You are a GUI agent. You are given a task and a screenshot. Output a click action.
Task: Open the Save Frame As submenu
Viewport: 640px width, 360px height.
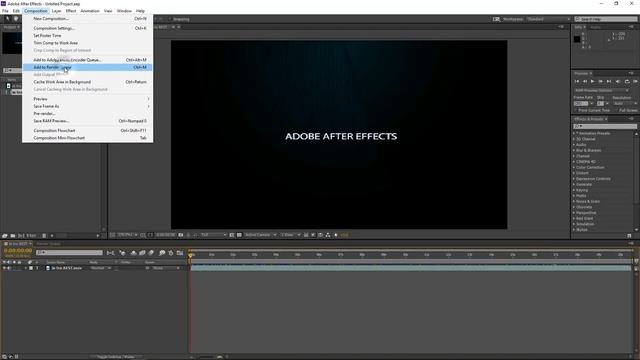(x=88, y=106)
